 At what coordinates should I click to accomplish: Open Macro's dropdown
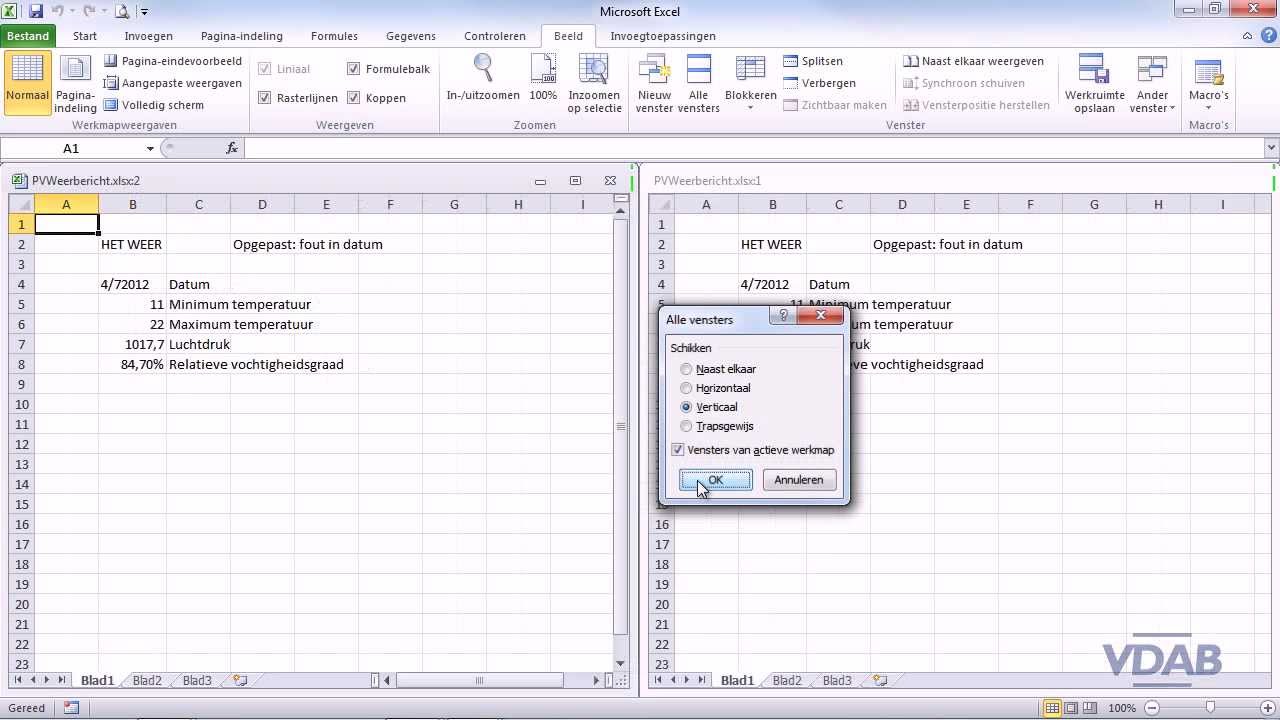[x=1208, y=83]
